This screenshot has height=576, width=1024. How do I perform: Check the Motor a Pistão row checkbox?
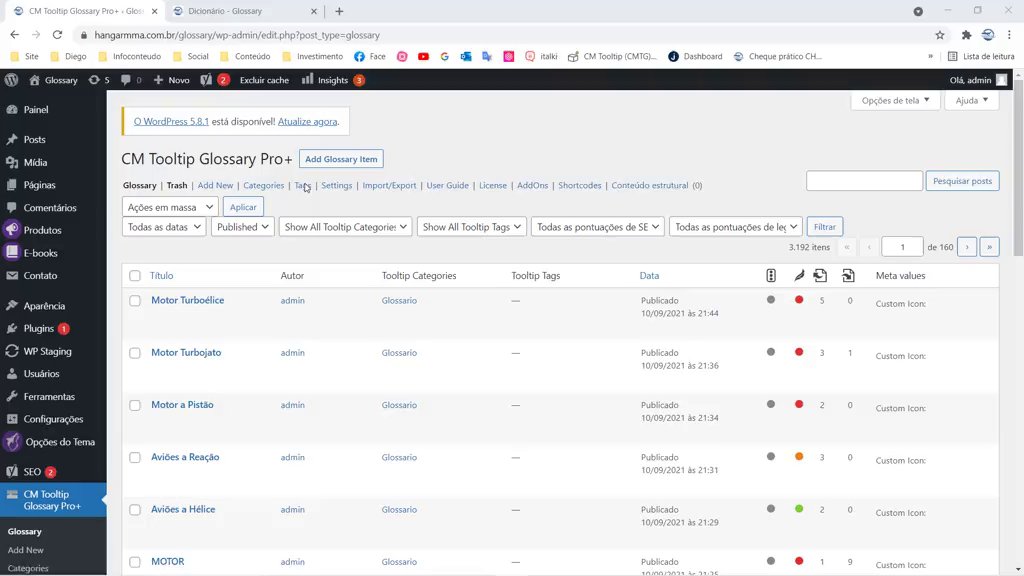135,406
